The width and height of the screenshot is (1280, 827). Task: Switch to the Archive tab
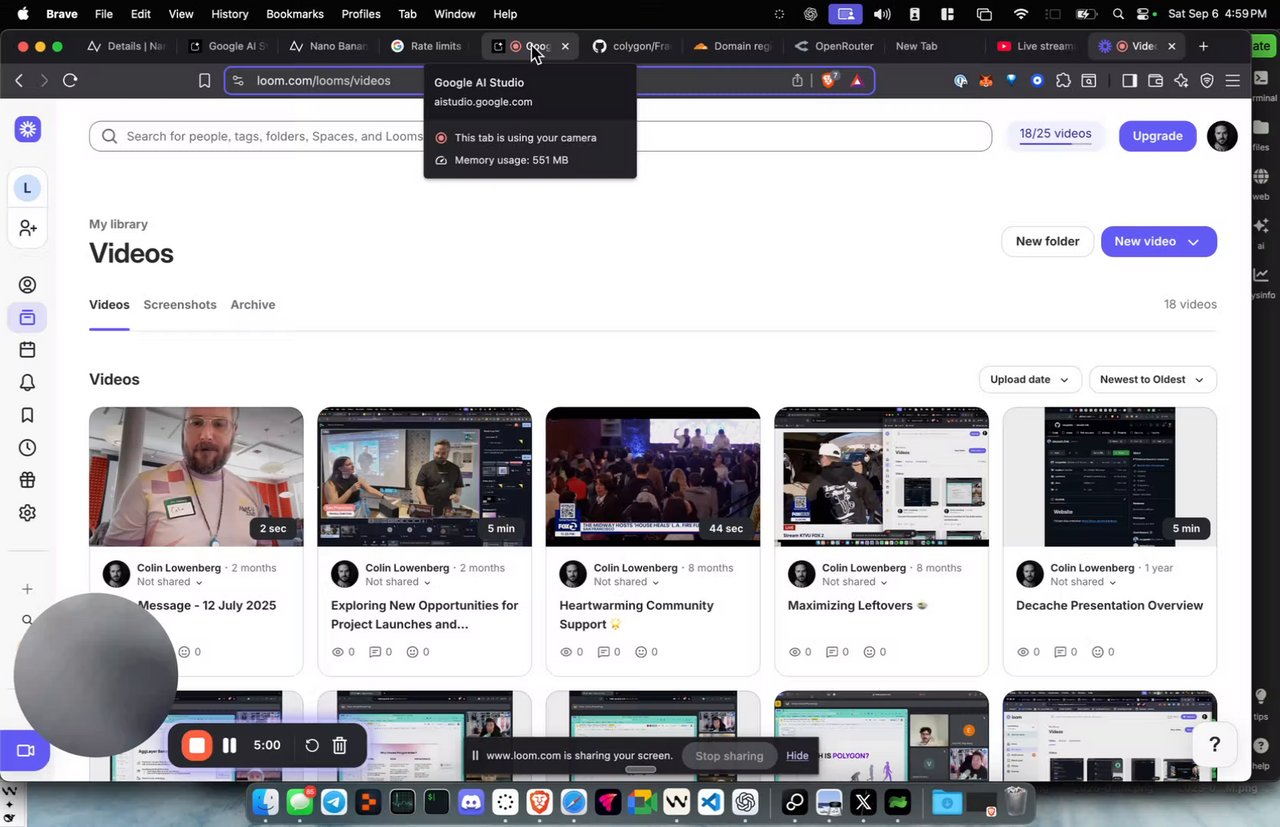(x=253, y=305)
